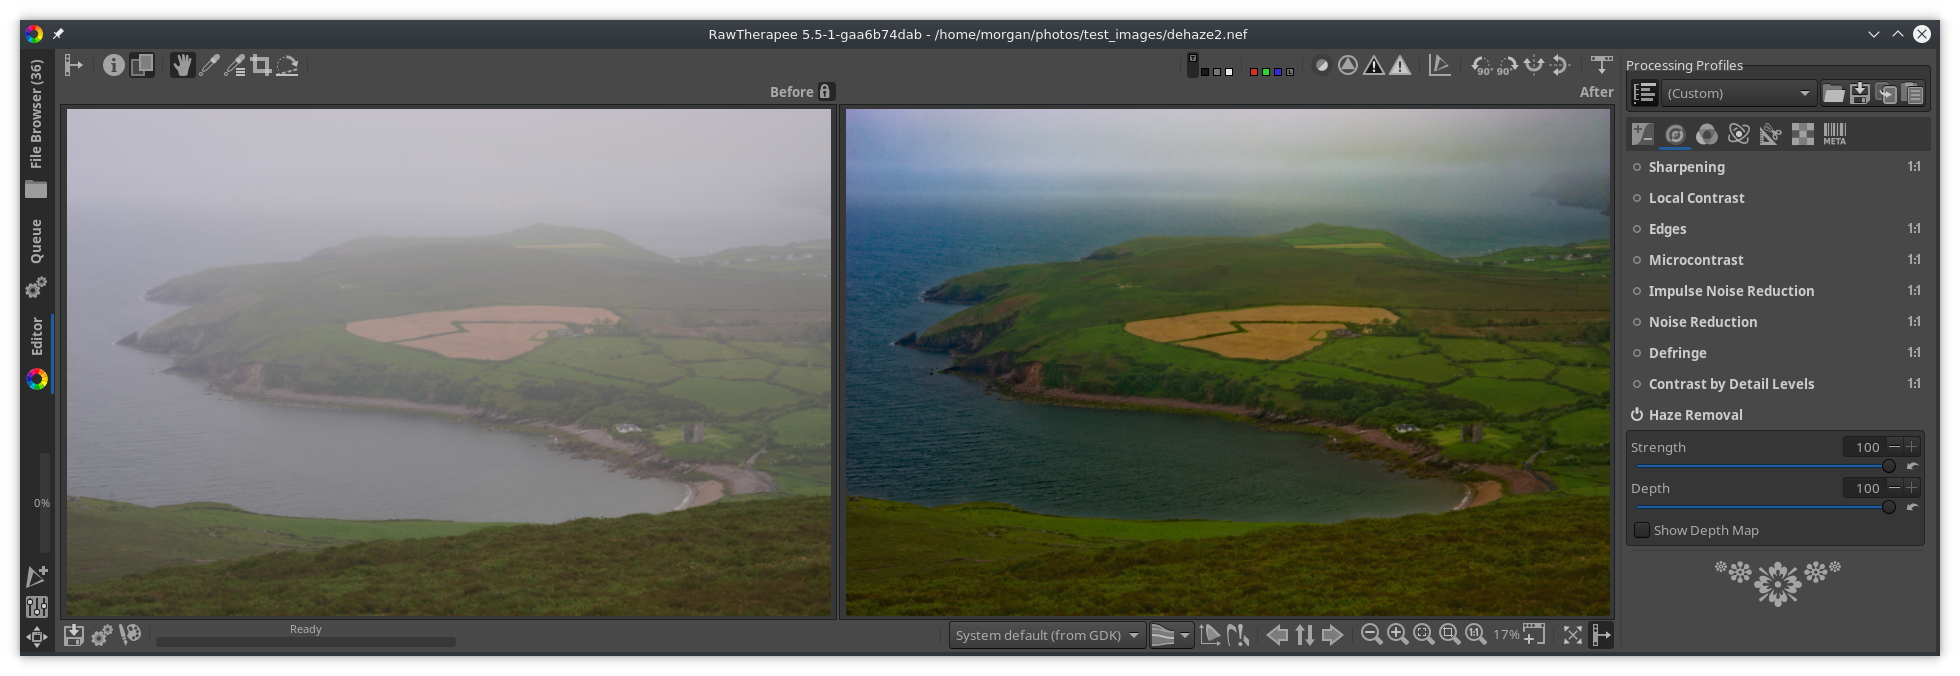Expand the Sharpening section

pyautogui.click(x=1686, y=167)
